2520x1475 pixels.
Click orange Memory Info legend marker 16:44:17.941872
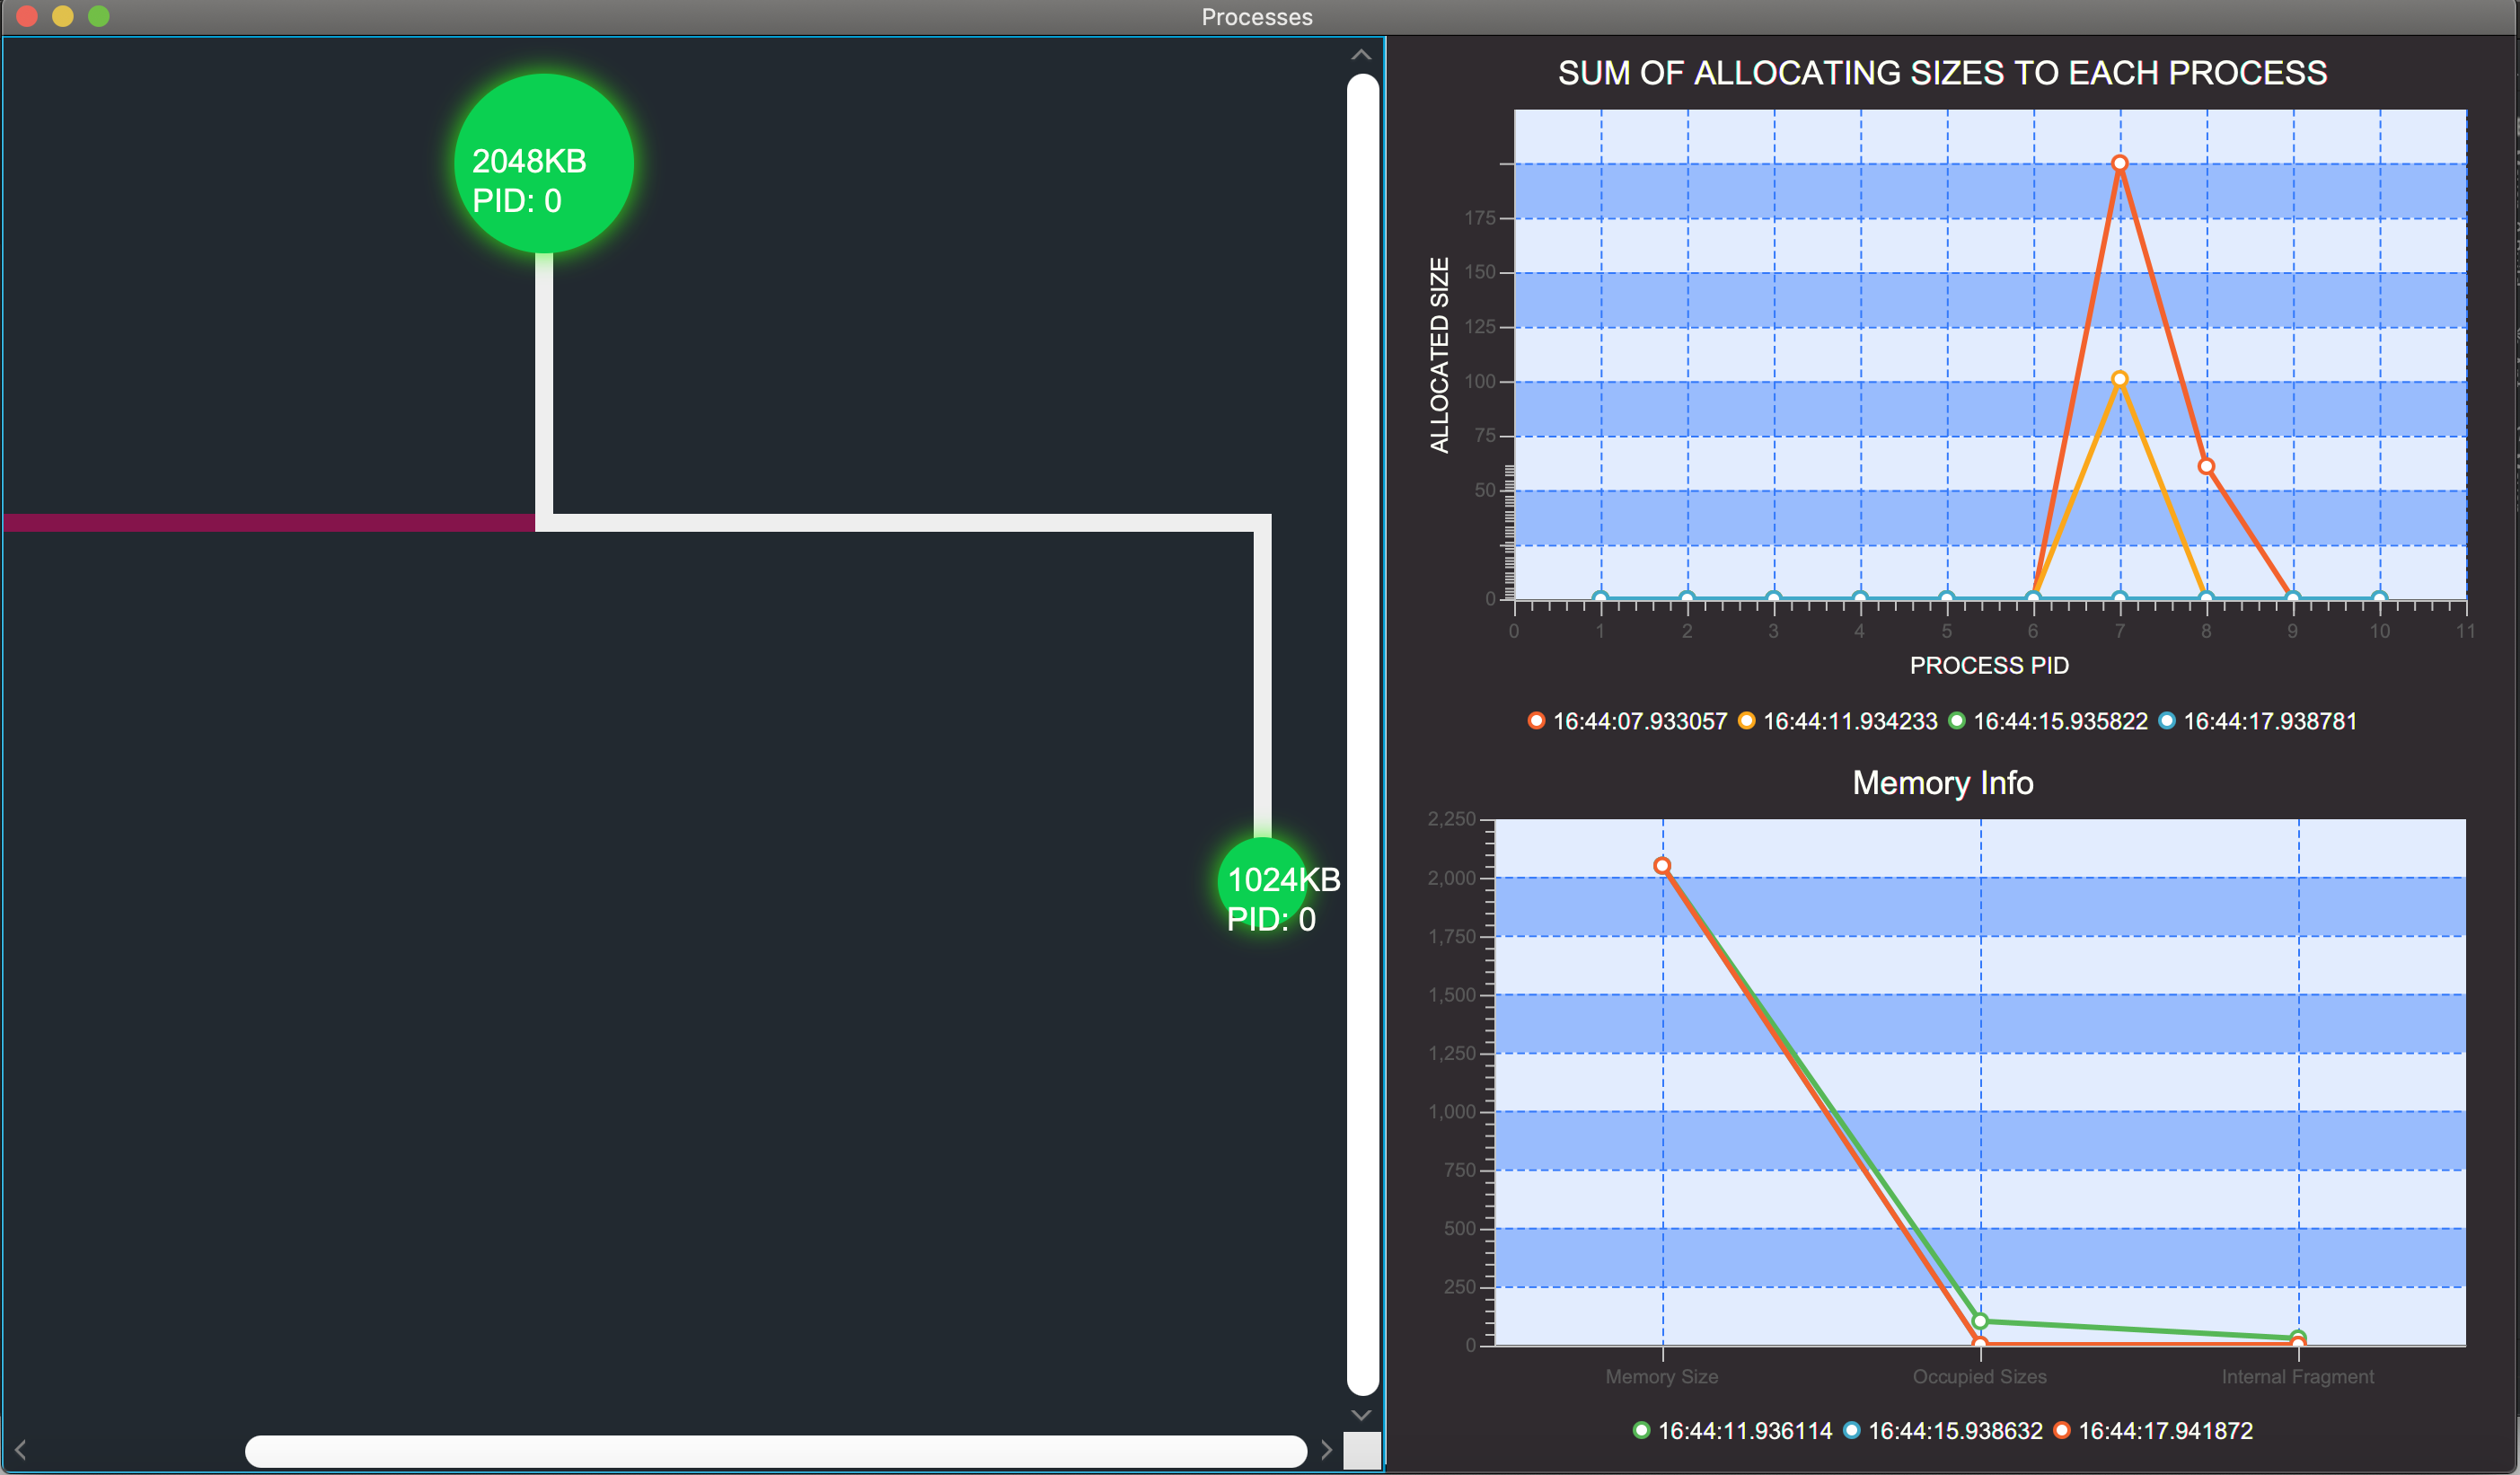[2061, 1430]
